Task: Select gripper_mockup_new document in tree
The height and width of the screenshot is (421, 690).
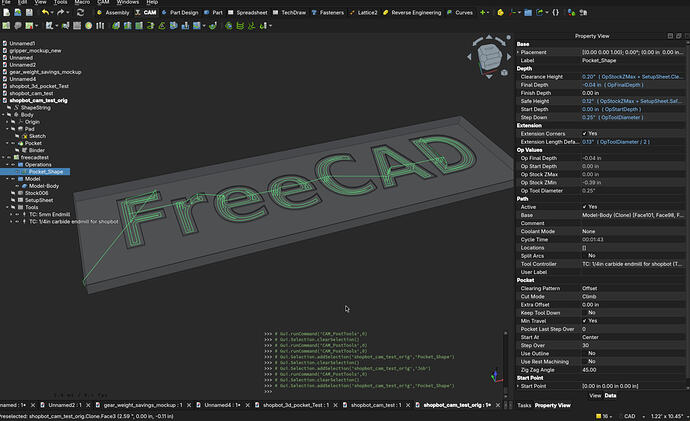Action: (x=35, y=51)
